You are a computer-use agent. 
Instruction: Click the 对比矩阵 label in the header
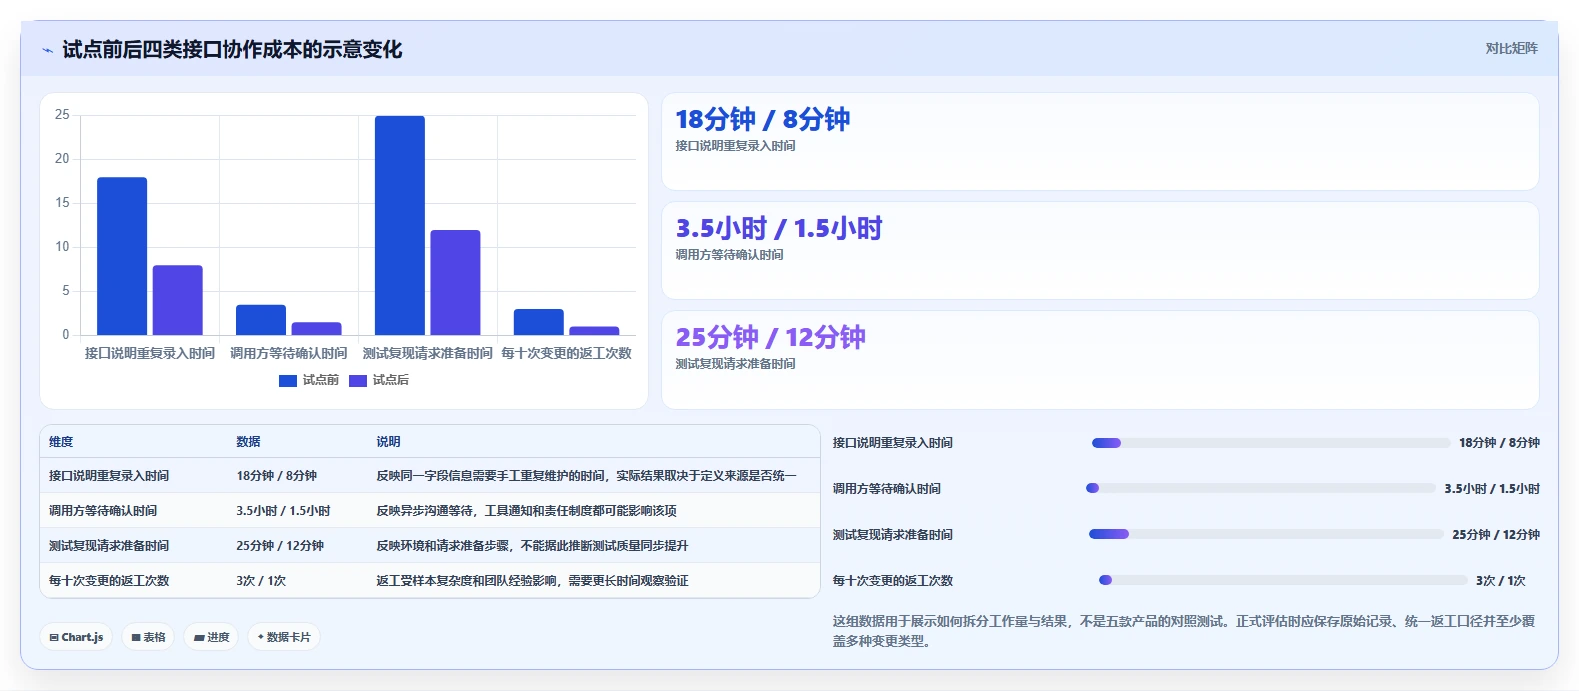1511,48
